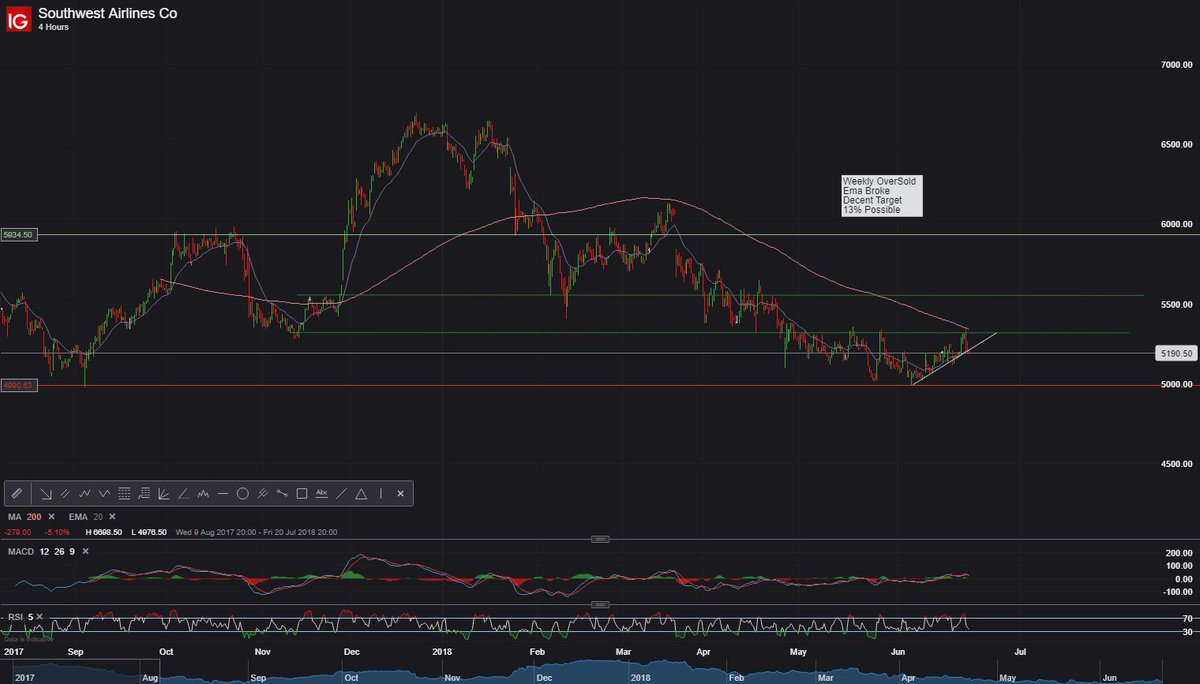The image size is (1200, 684).
Task: Select the ruler drawing tools icon
Action: click(17, 494)
